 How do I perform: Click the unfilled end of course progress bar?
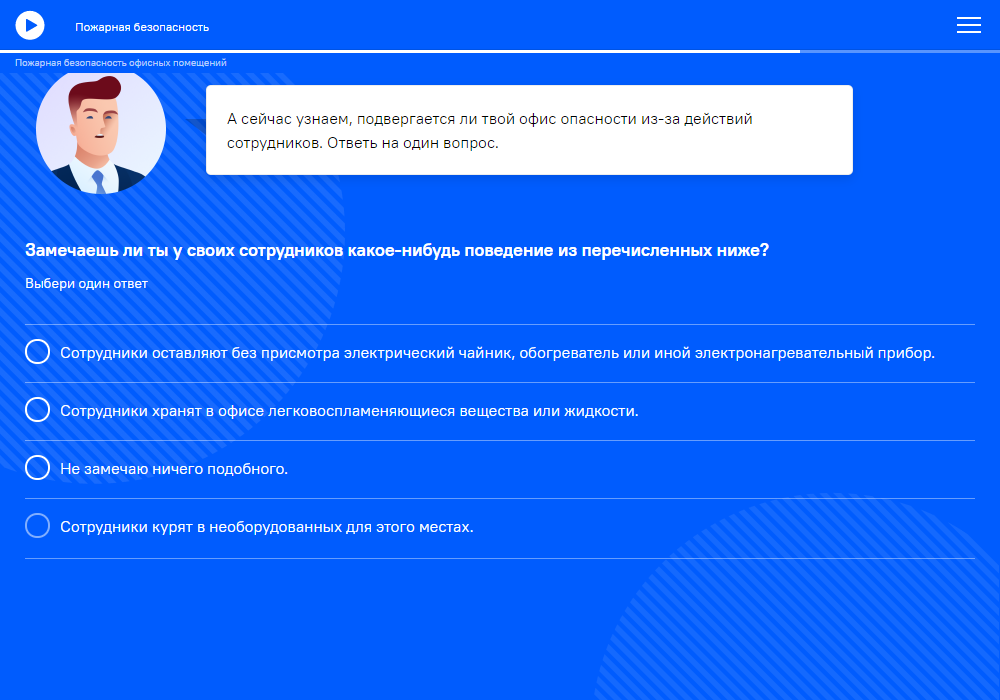click(900, 51)
